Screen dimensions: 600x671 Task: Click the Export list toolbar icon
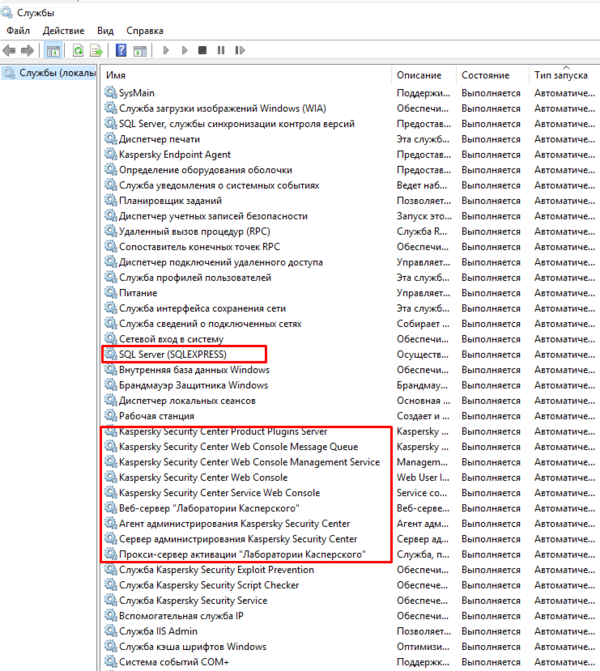click(96, 50)
